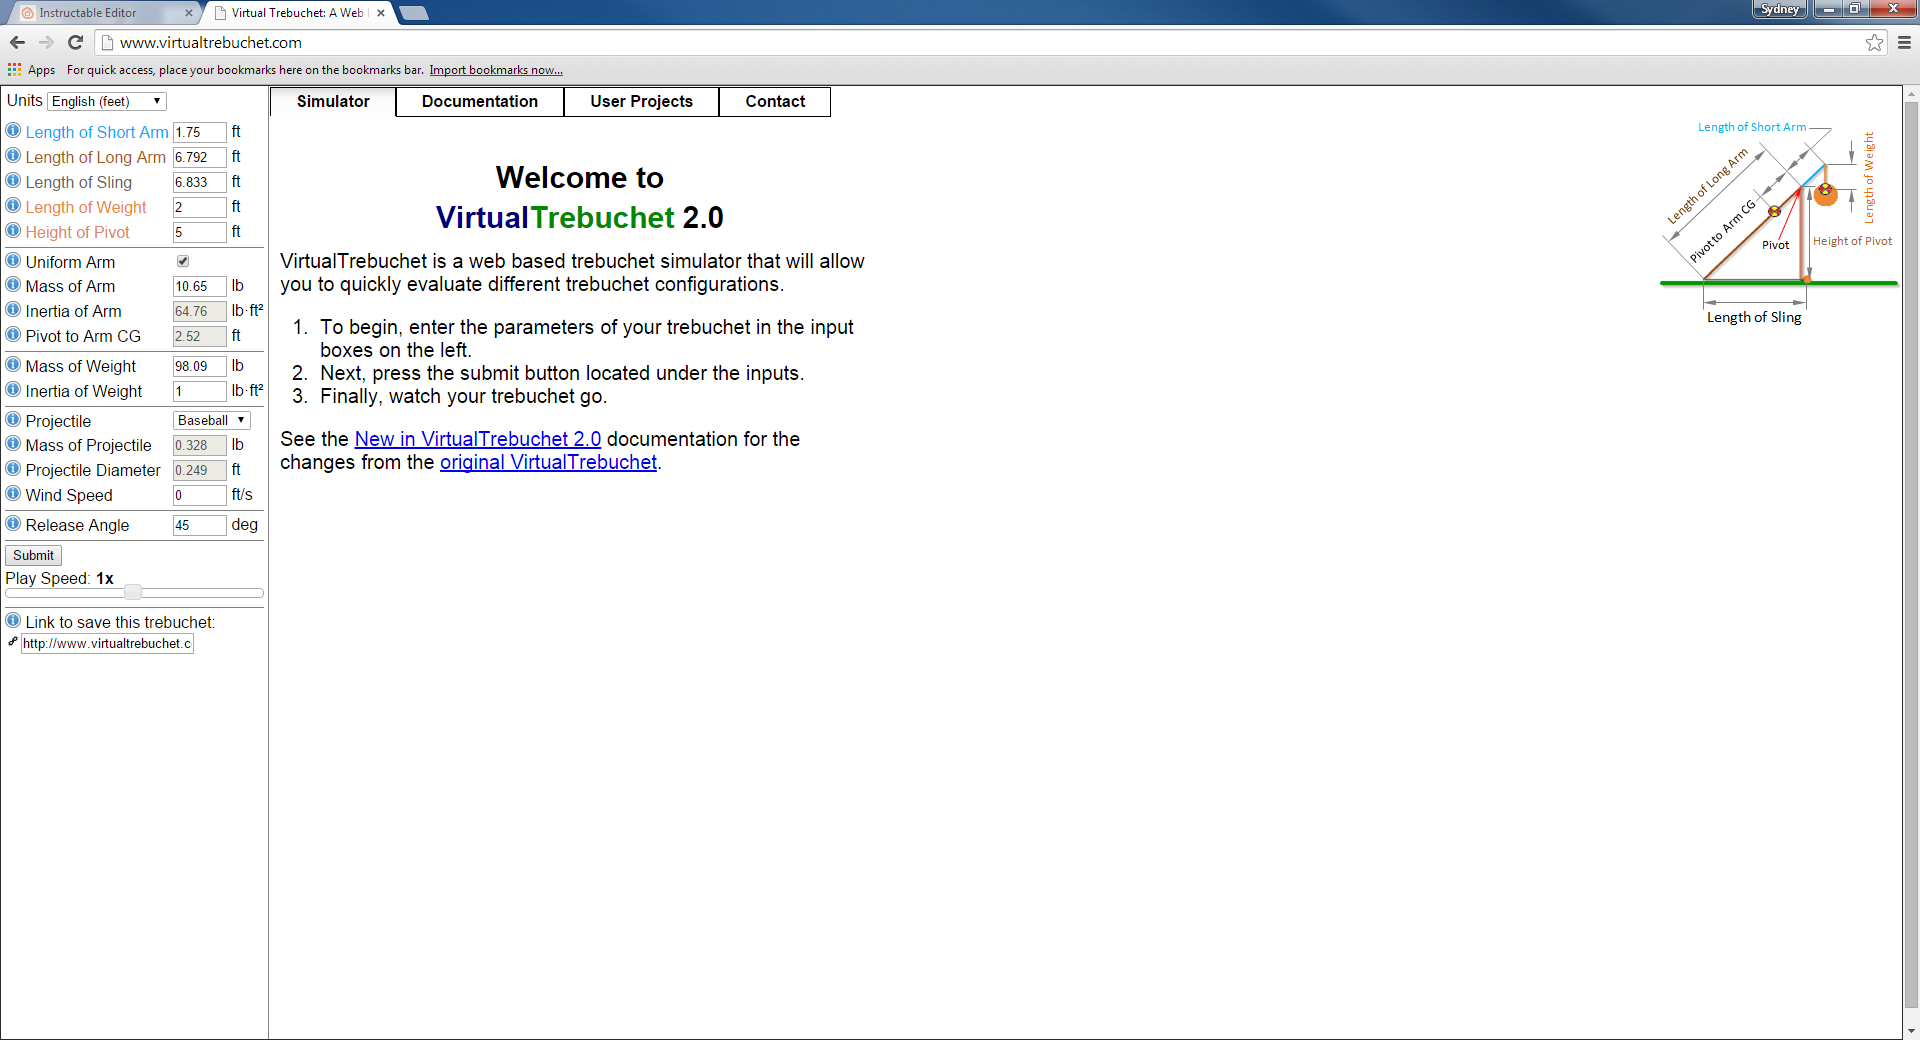The width and height of the screenshot is (1920, 1040).
Task: Click the Release Angle input field
Action: pyautogui.click(x=199, y=525)
